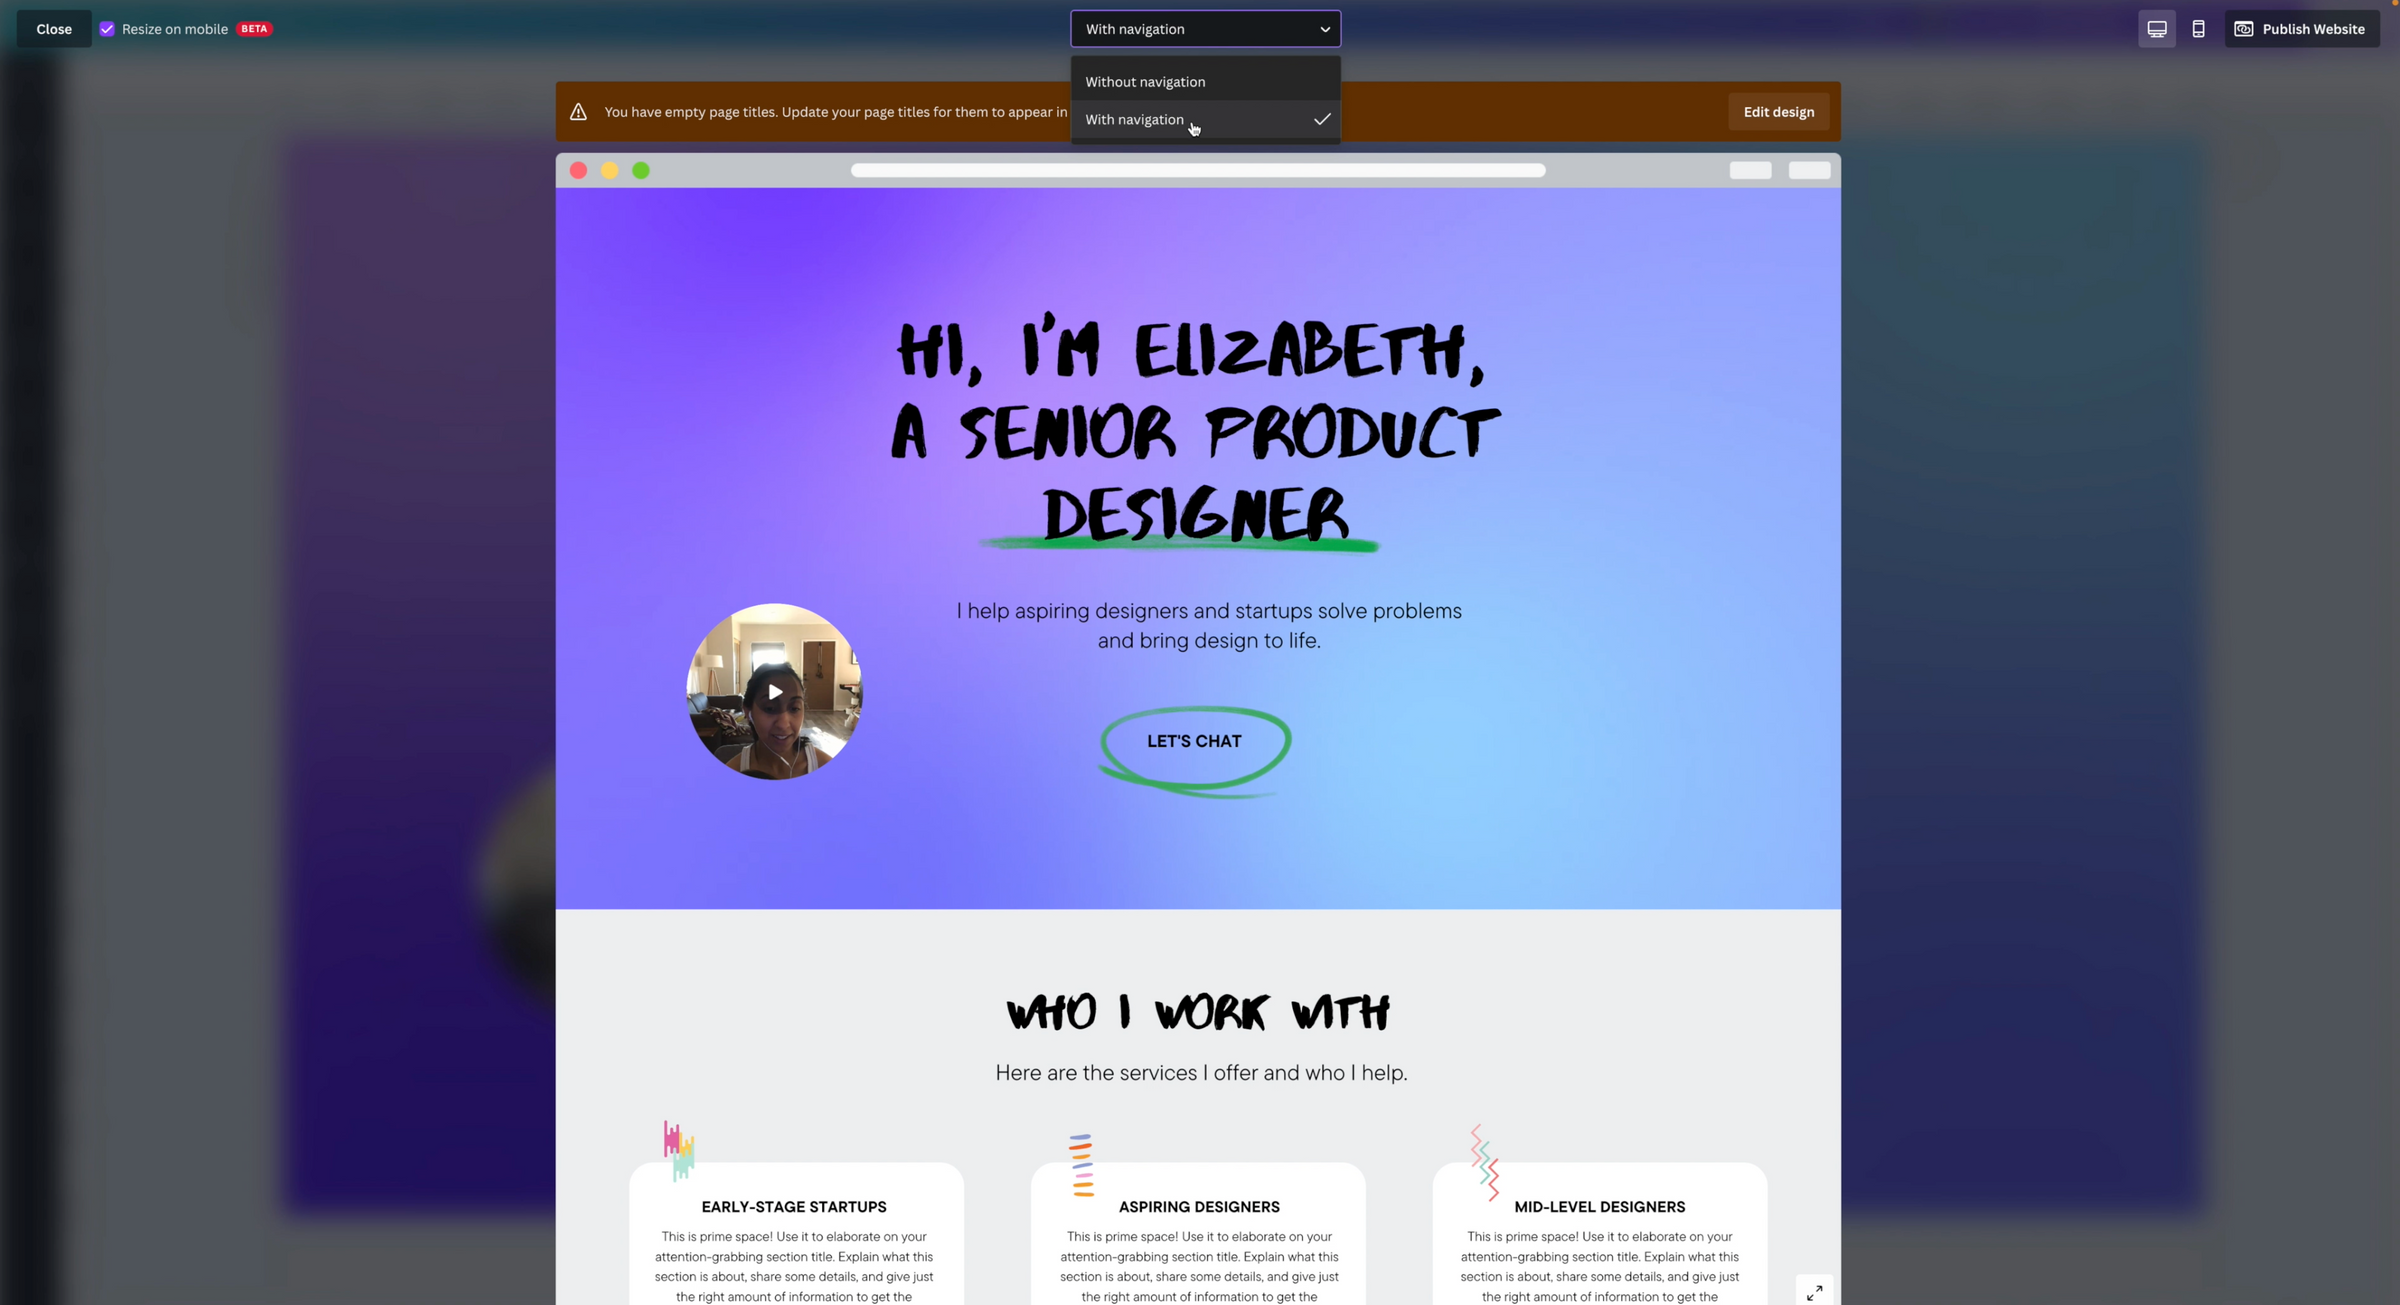The width and height of the screenshot is (2400, 1305).
Task: Click the Publish Website button icon
Action: [x=2244, y=29]
